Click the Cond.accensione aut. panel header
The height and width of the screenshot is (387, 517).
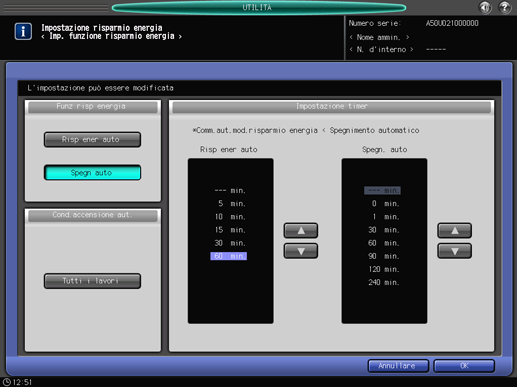(92, 216)
